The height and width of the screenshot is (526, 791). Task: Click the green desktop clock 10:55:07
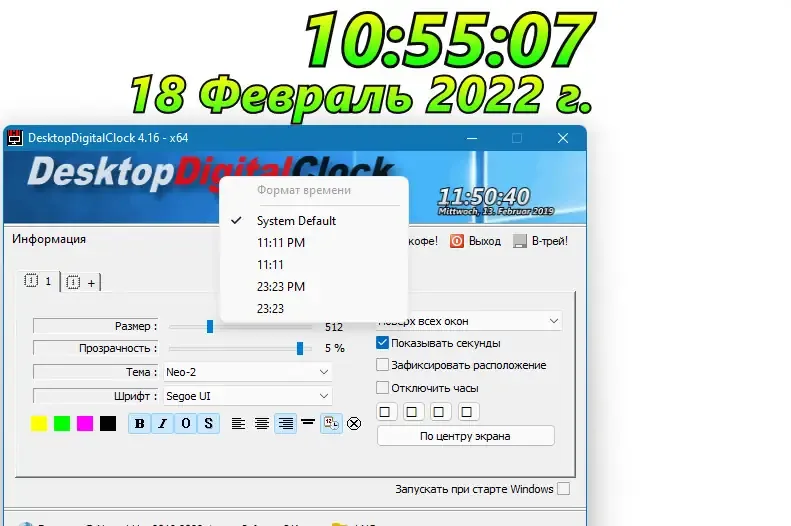[x=449, y=40]
